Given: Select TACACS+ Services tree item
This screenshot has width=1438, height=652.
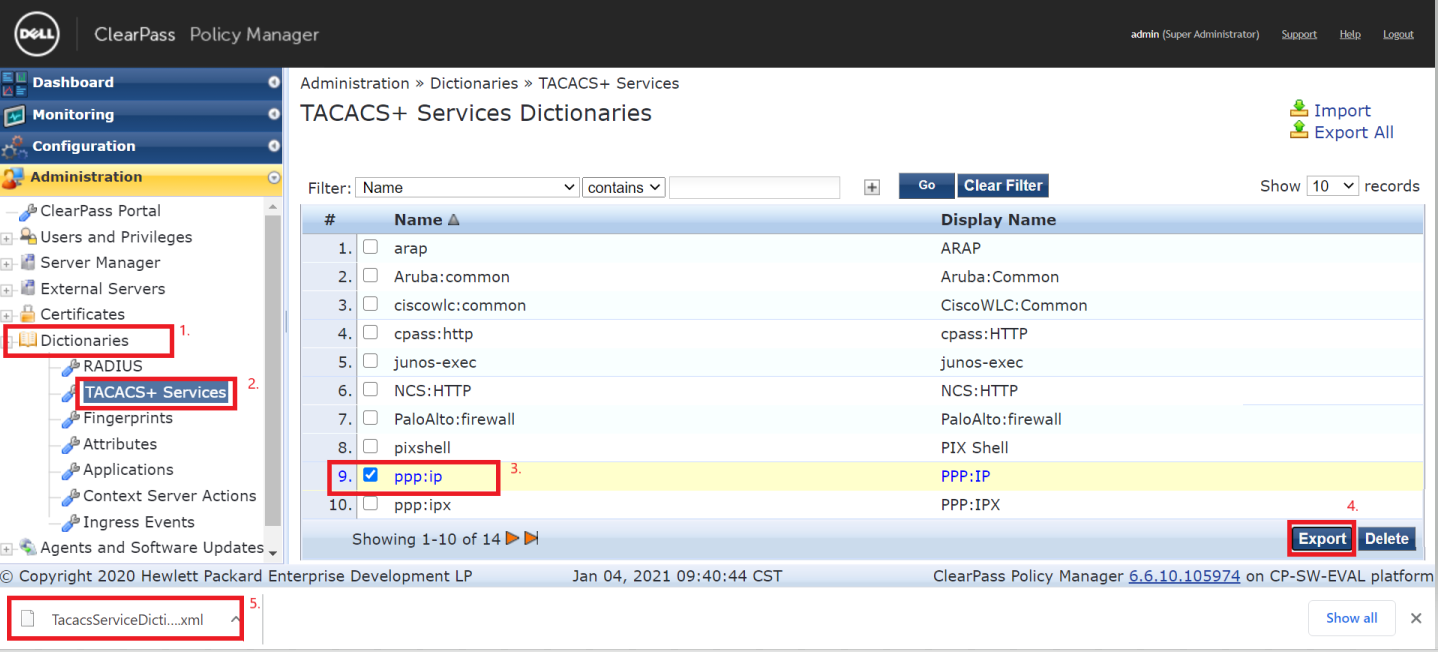Looking at the screenshot, I should 155,392.
